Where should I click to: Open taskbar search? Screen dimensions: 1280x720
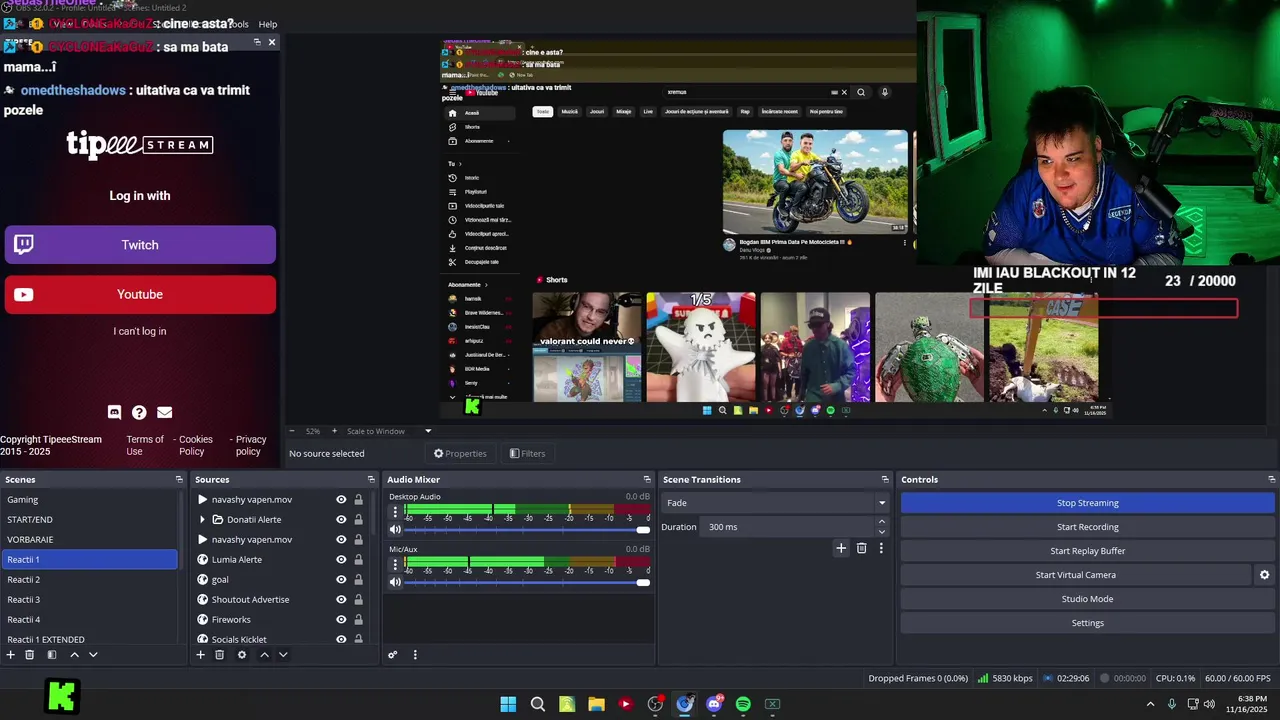click(537, 704)
